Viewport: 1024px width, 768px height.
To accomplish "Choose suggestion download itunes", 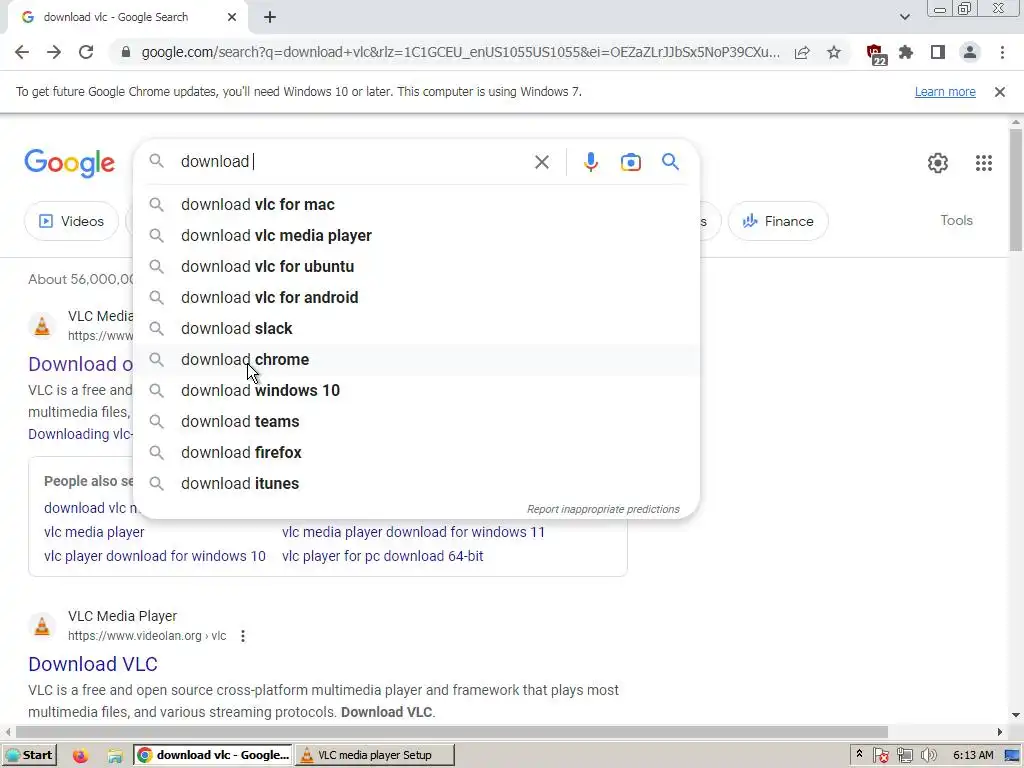I will tap(416, 484).
